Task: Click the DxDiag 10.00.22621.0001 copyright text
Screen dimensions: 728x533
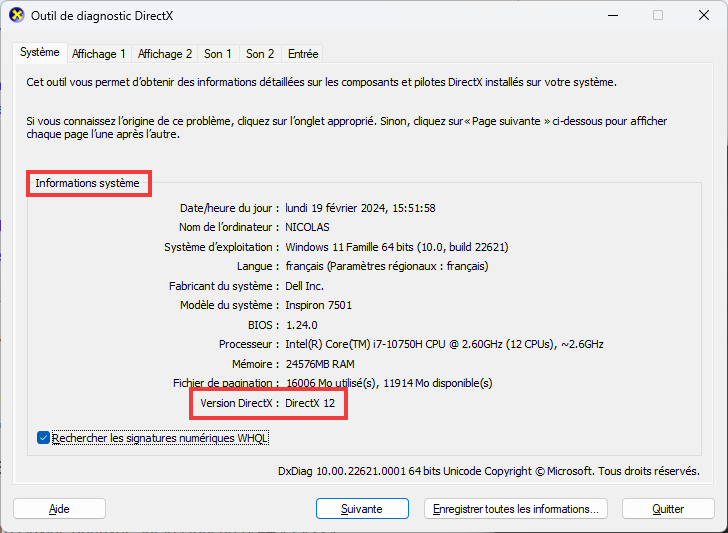Action: [489, 471]
